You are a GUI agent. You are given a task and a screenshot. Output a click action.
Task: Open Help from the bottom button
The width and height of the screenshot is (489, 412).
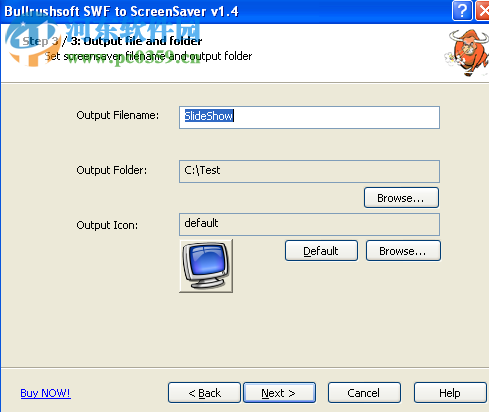450,393
